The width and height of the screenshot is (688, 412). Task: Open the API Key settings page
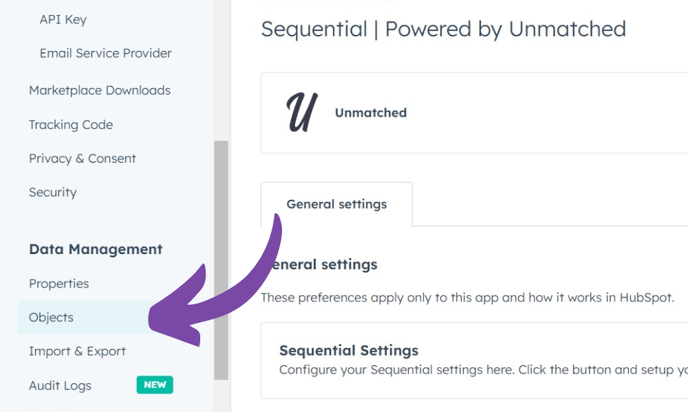(64, 19)
